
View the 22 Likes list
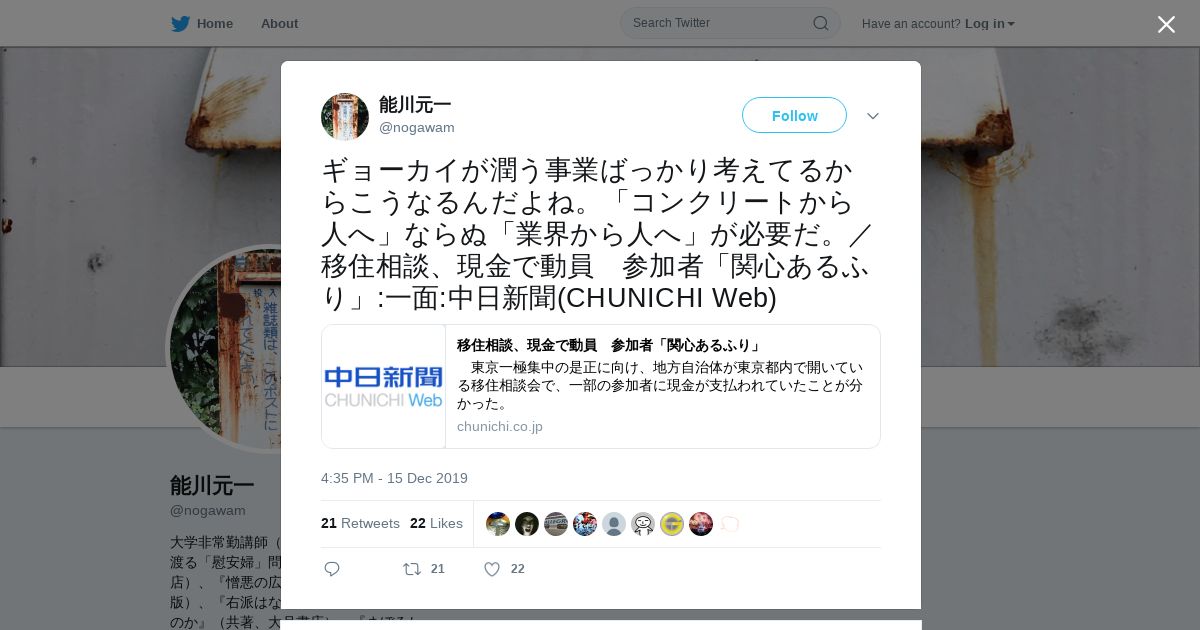click(436, 523)
